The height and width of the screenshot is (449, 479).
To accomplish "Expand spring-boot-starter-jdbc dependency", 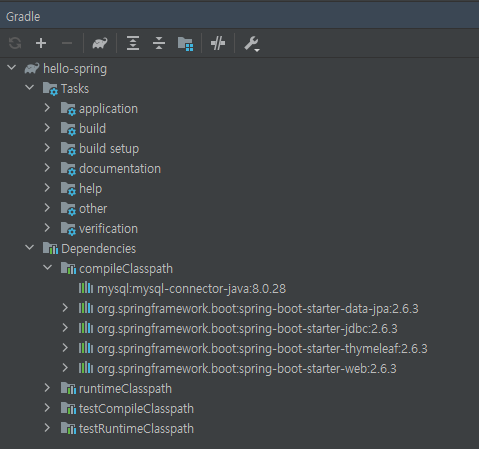I will 65,328.
